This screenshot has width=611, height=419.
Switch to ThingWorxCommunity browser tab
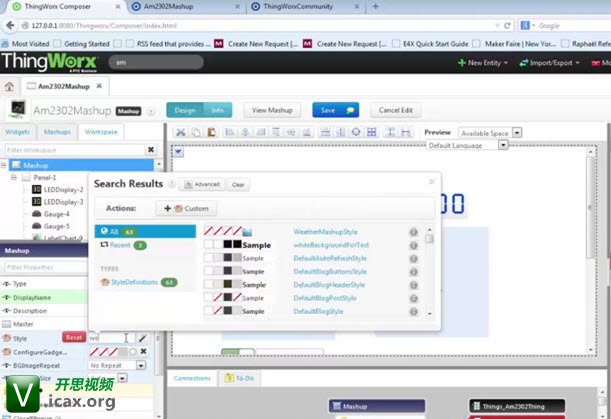coord(298,6)
